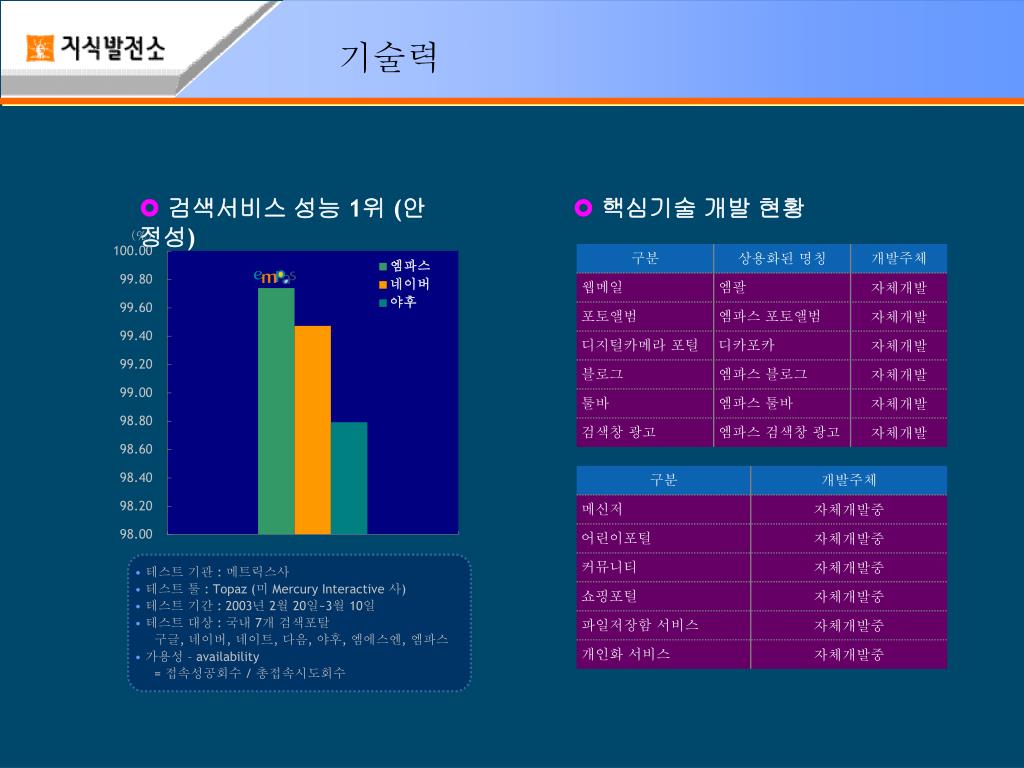Click note line 국내 7개 검색포탈

point(238,622)
